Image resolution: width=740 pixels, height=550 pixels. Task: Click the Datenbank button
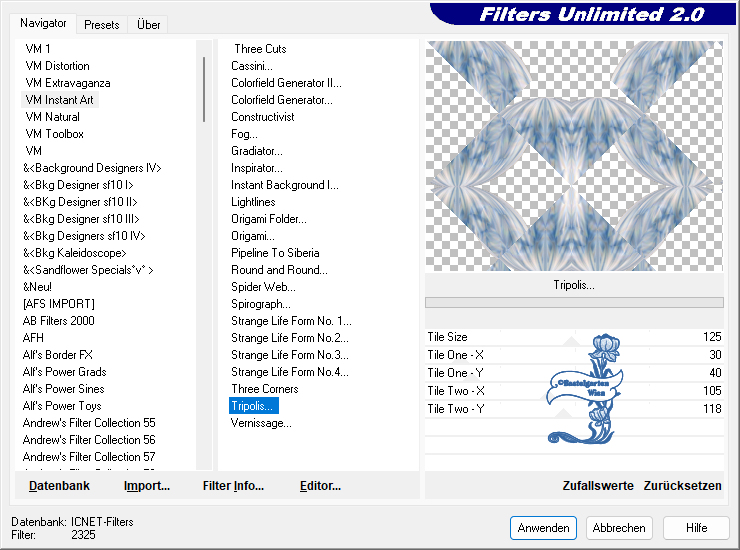pyautogui.click(x=59, y=486)
